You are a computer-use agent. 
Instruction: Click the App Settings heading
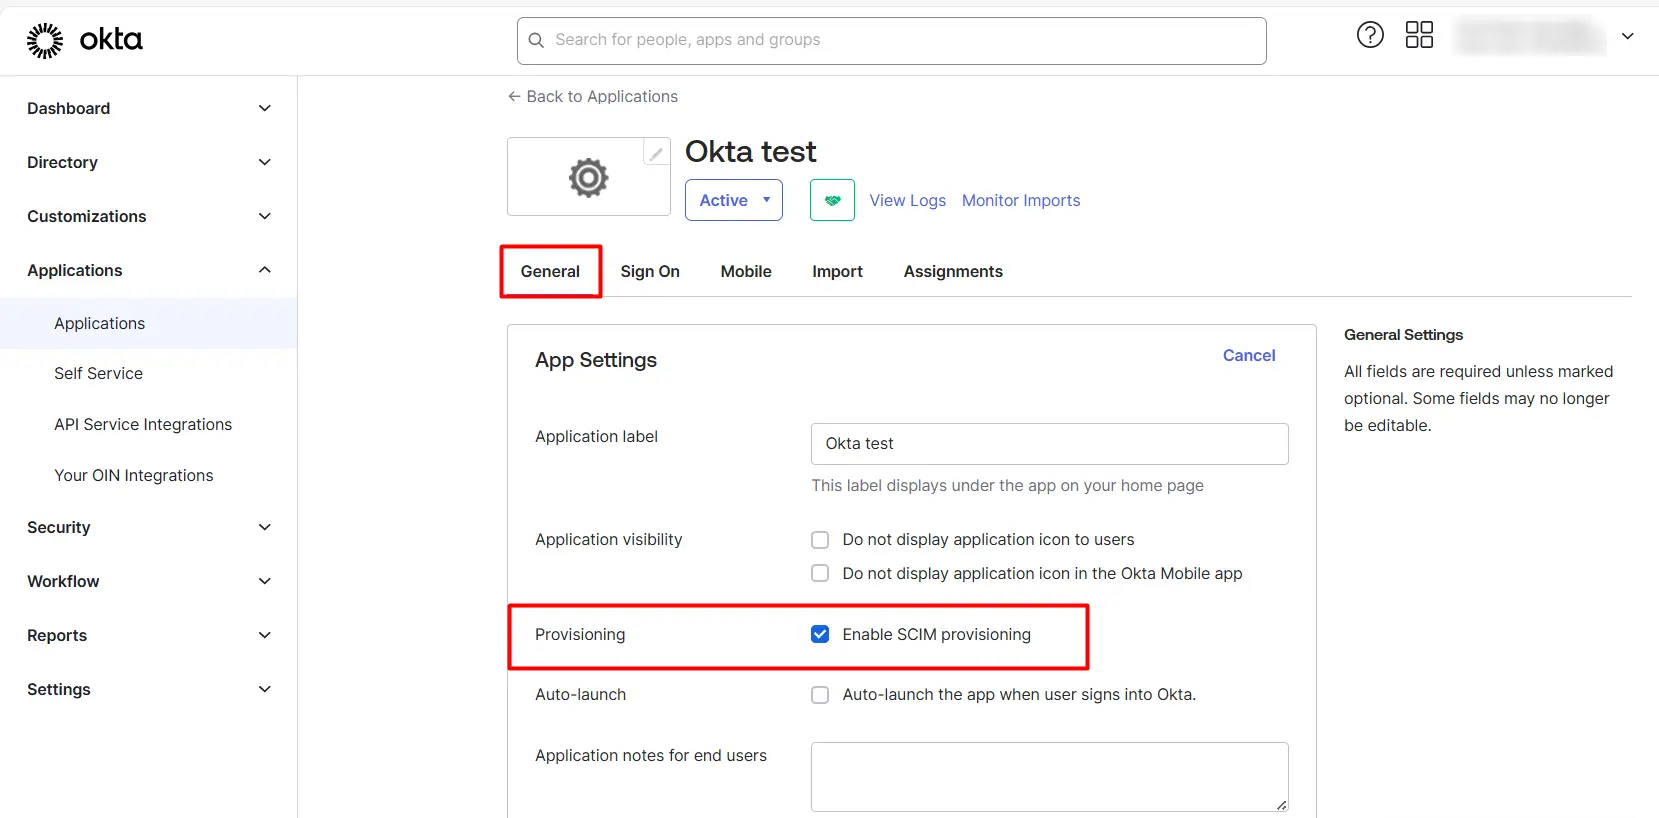click(x=596, y=360)
